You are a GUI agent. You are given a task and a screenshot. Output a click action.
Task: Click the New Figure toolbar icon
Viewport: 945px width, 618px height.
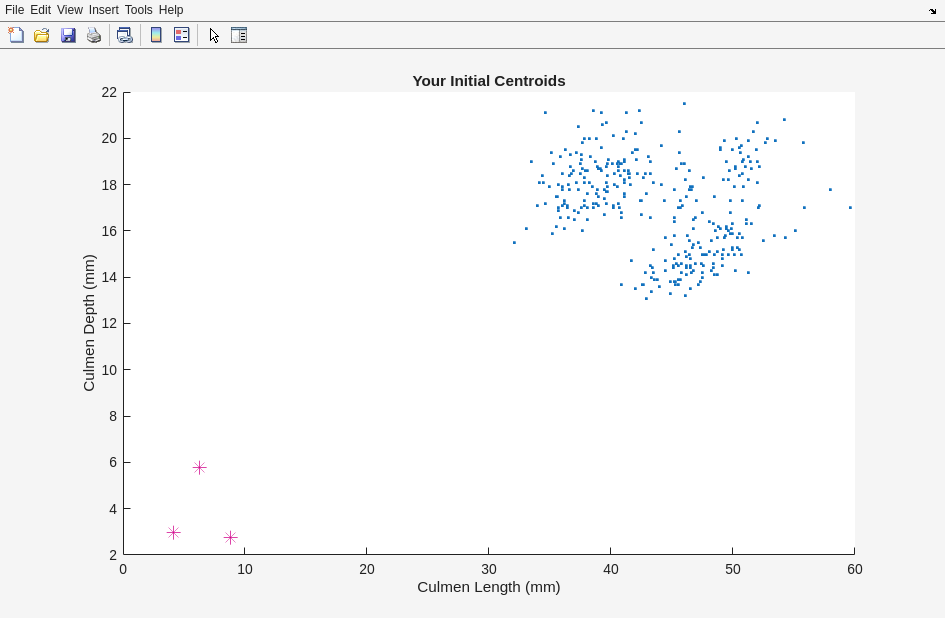click(x=16, y=35)
